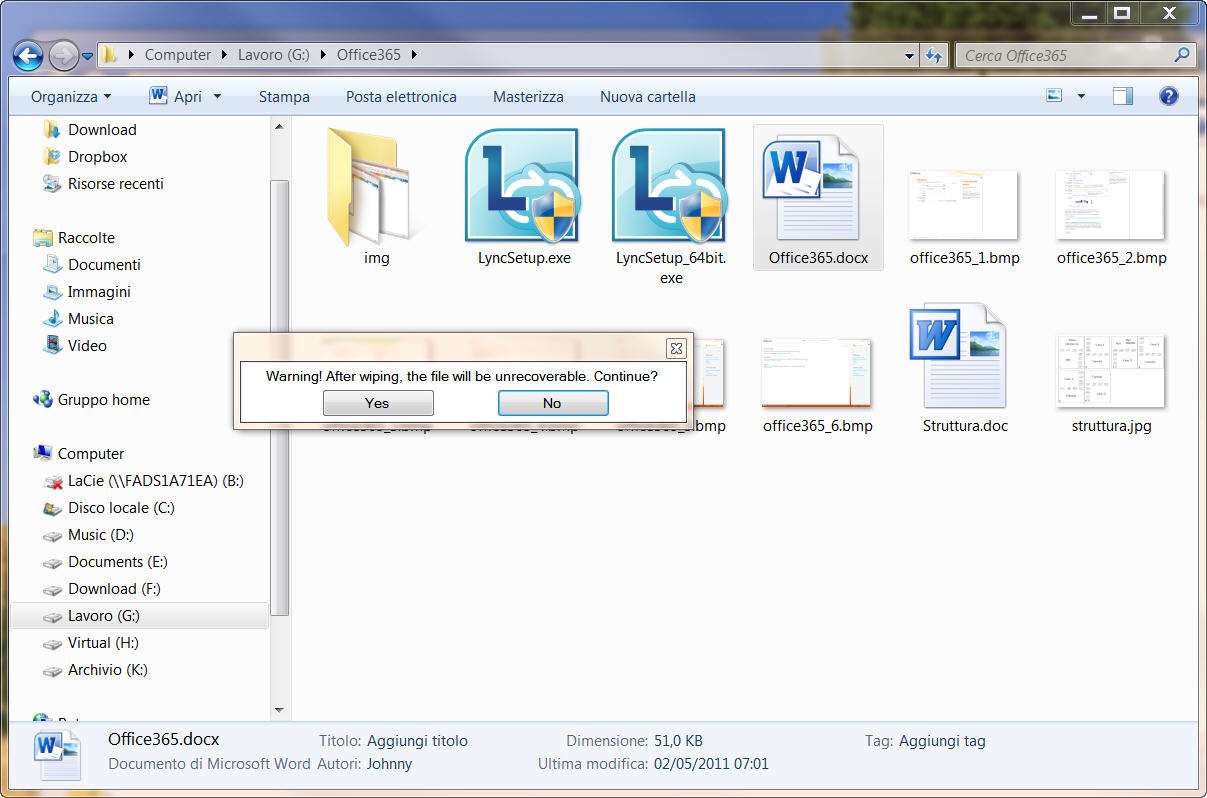The image size is (1207, 798).
Task: Toggle the preview pane icon
Action: (x=1122, y=96)
